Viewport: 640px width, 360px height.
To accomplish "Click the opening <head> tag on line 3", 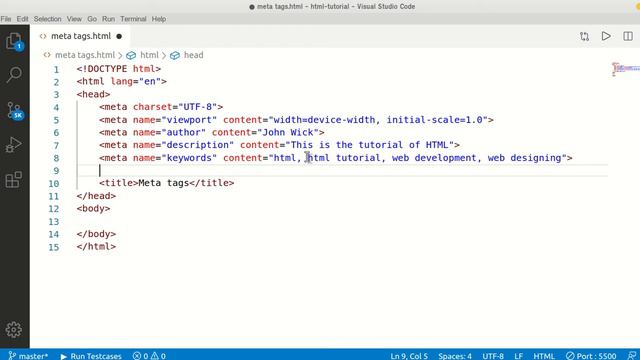I will coord(93,94).
